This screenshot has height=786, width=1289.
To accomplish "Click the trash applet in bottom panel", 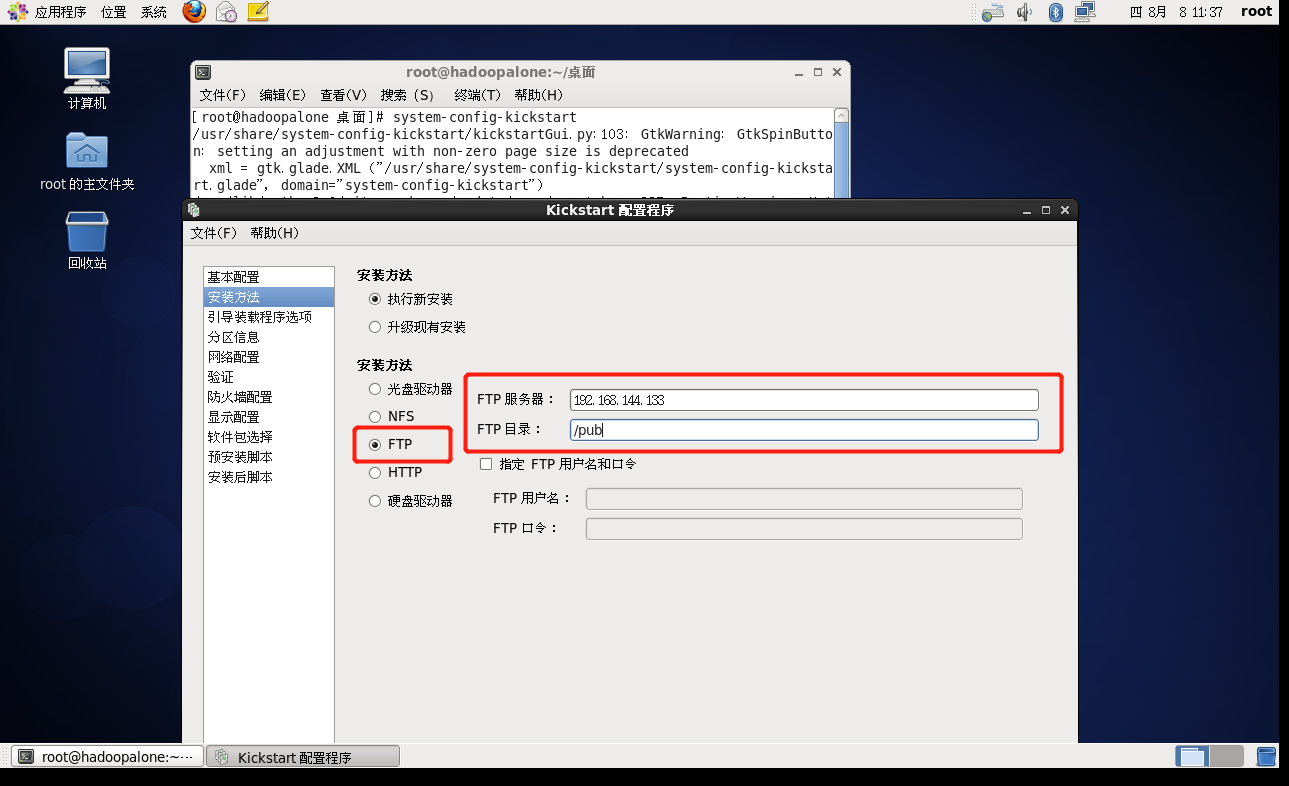I will [x=1266, y=756].
